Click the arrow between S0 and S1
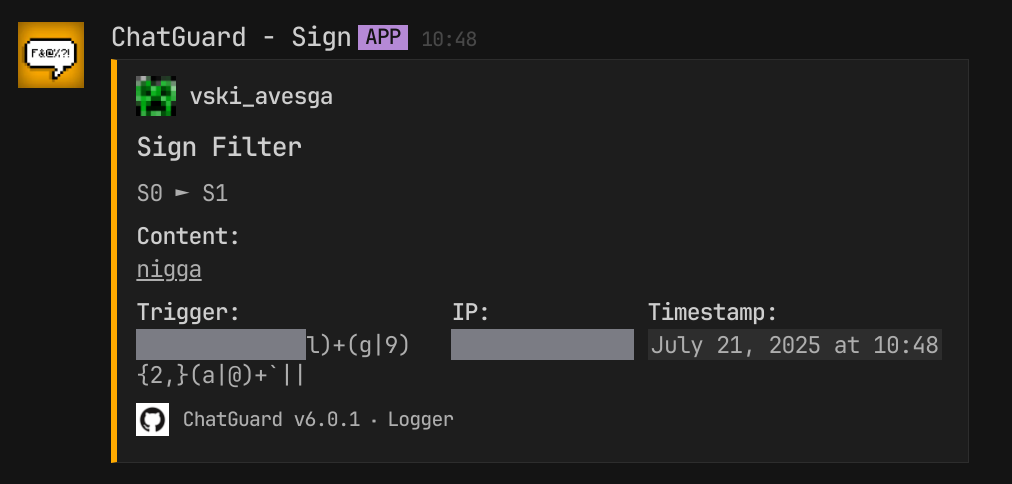Screen dimensions: 1012x484 pyautogui.click(x=183, y=193)
